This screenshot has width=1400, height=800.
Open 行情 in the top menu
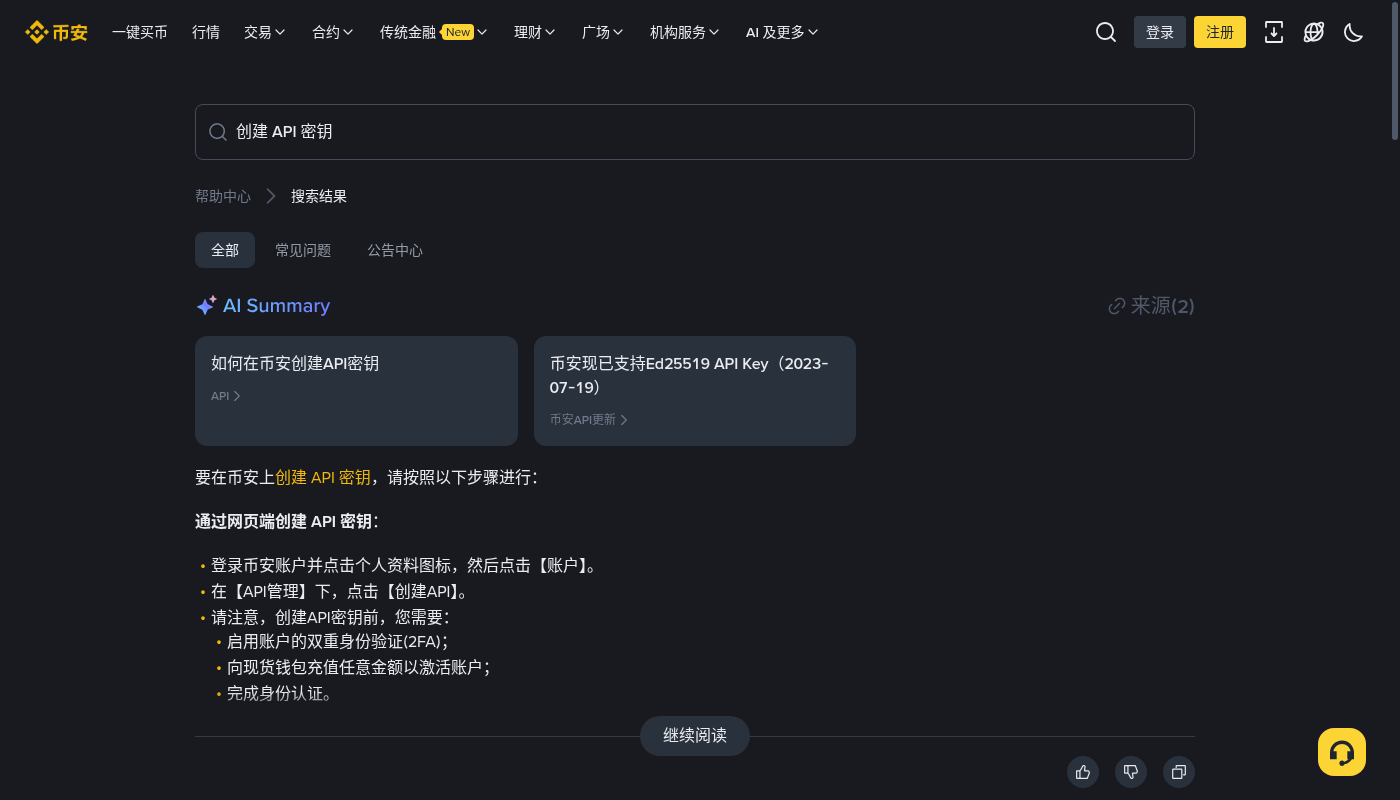[206, 32]
